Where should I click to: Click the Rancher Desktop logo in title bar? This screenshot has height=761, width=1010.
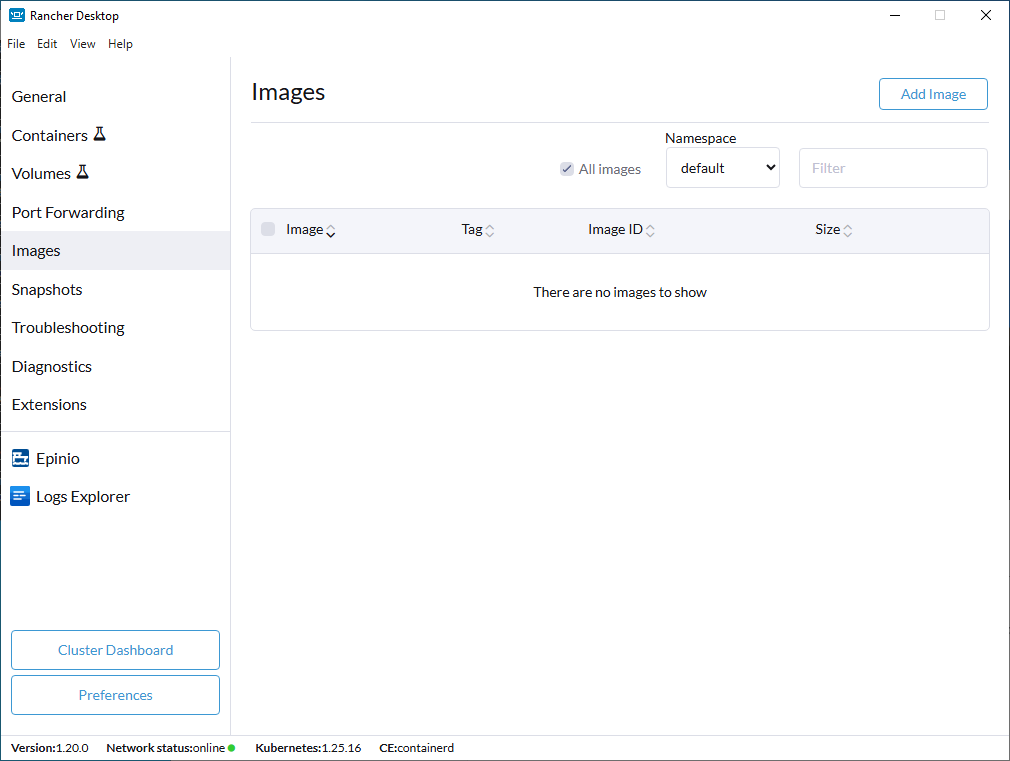click(17, 15)
